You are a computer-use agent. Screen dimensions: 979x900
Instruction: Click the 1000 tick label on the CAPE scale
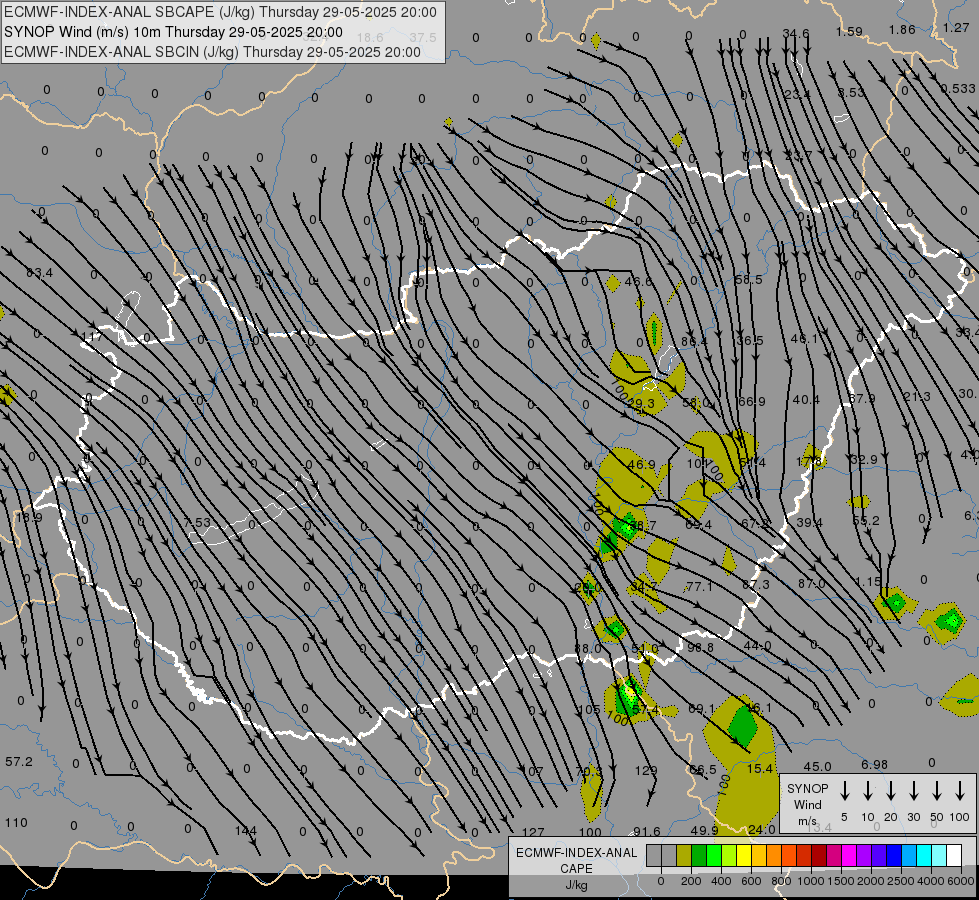[x=810, y=881]
